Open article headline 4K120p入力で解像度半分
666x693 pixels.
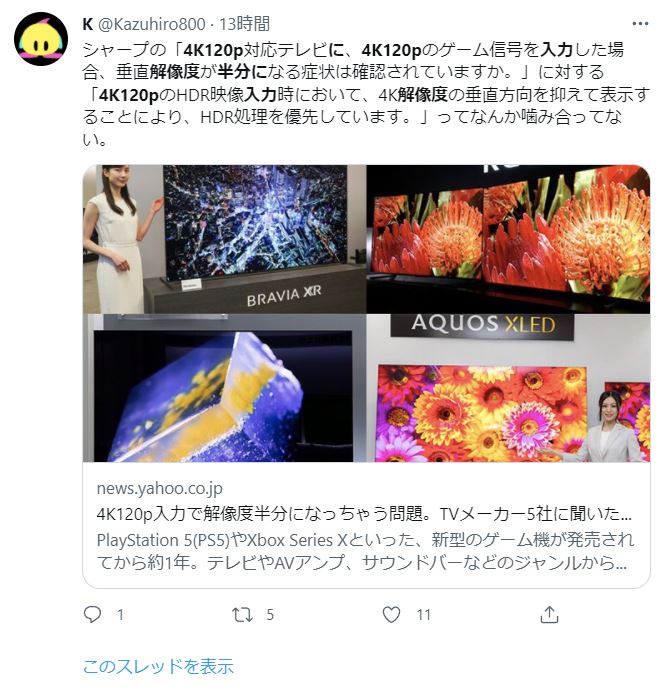tap(364, 514)
